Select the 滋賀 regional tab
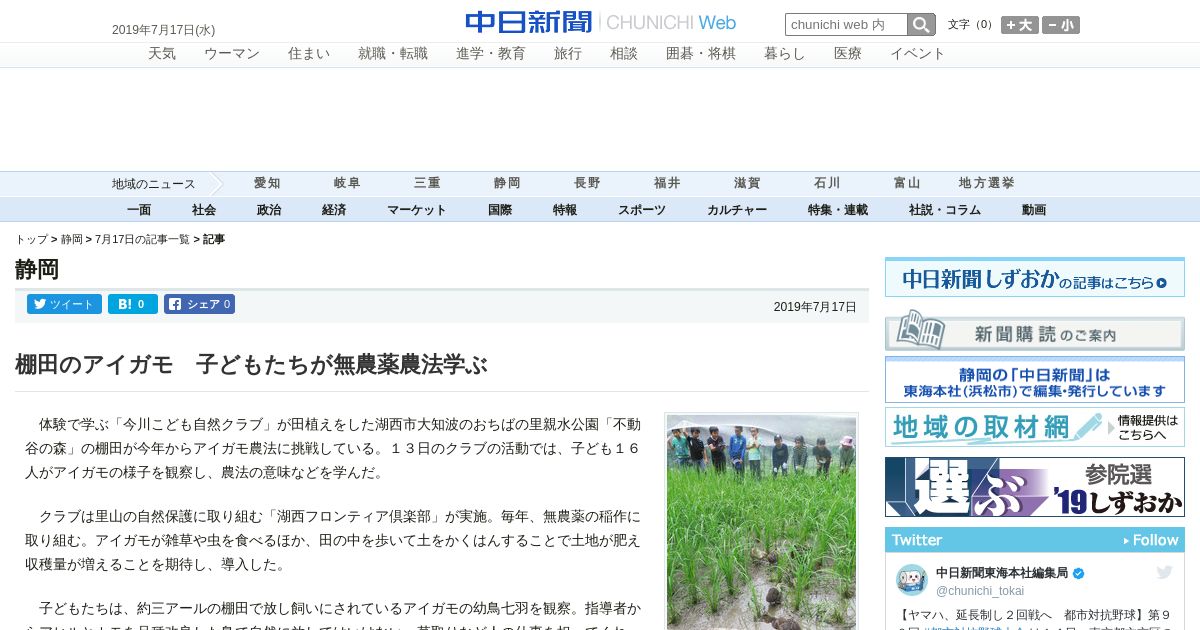 tap(747, 184)
